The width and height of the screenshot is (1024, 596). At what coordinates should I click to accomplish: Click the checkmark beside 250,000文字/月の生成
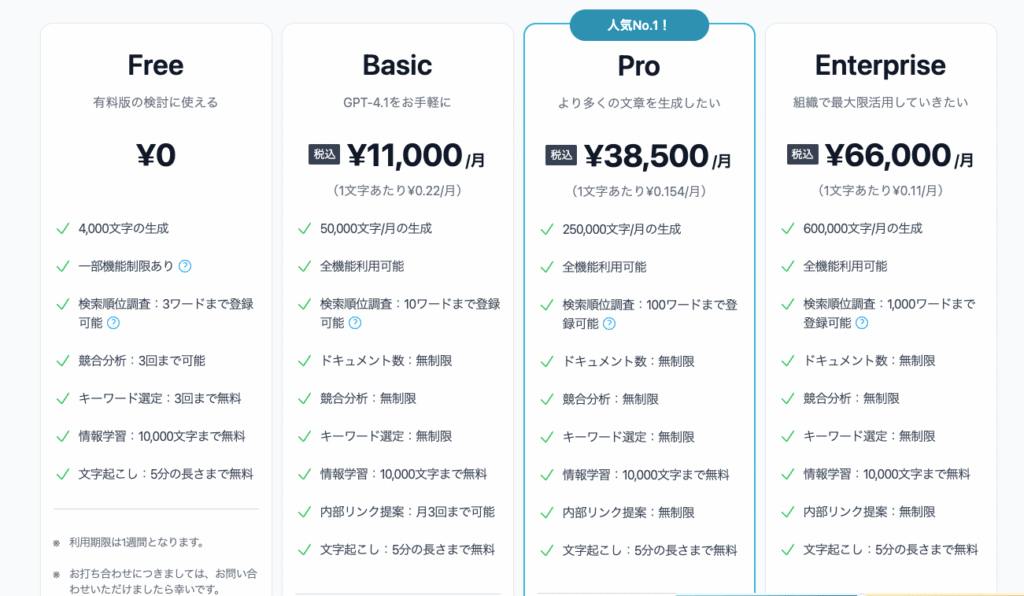coord(546,229)
